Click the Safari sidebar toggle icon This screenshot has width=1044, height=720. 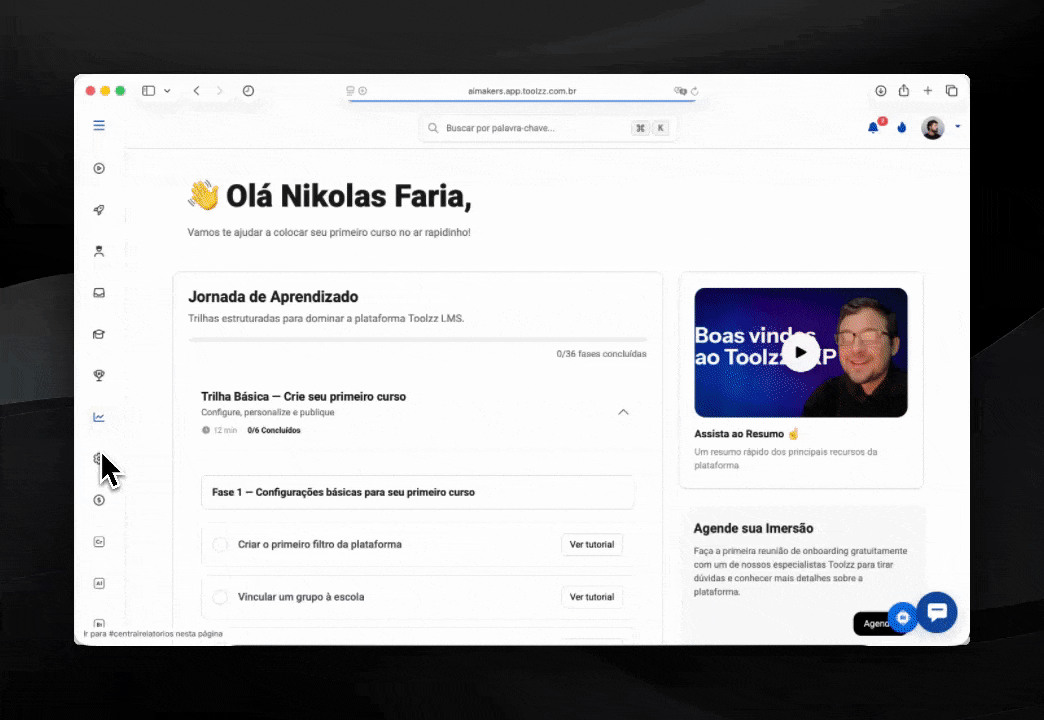(148, 91)
